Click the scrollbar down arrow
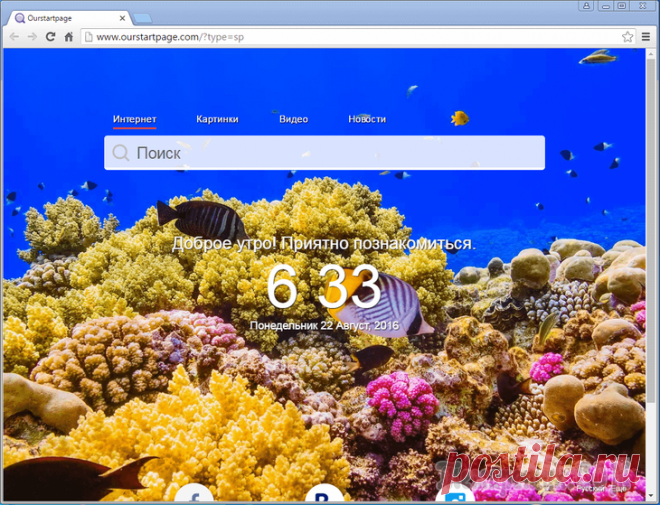Screen dimensions: 660x505 click(x=651, y=496)
